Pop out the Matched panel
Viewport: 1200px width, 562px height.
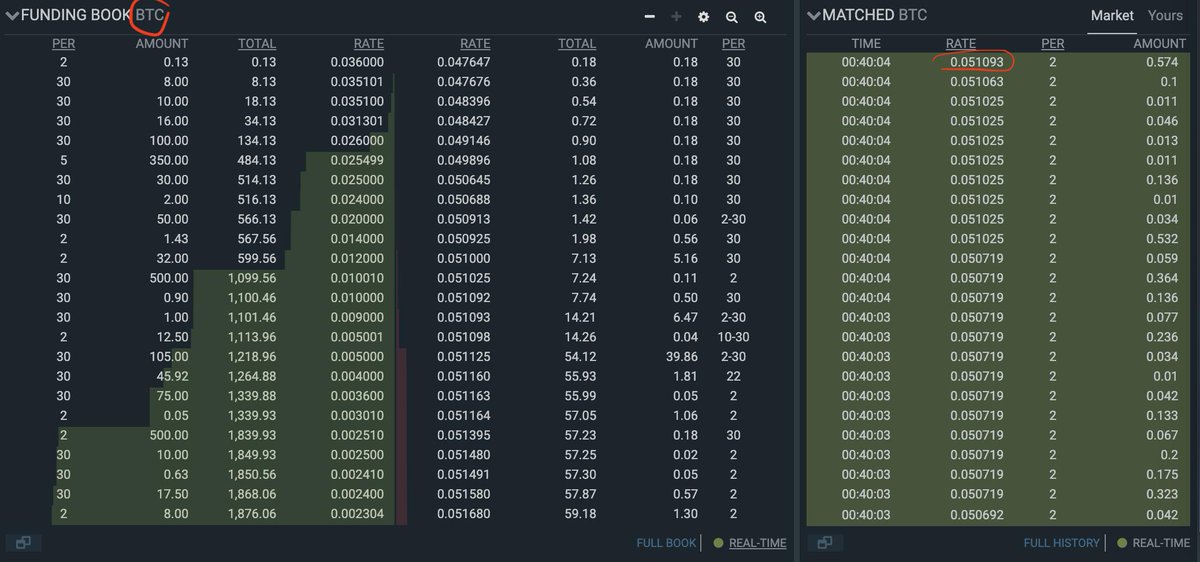tap(825, 542)
